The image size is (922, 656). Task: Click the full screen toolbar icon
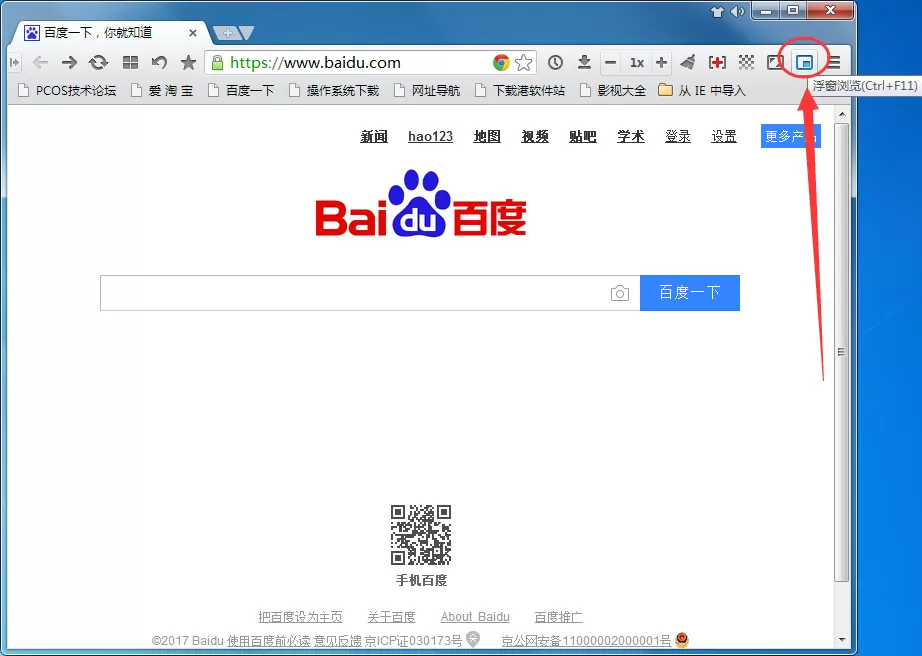pos(775,62)
